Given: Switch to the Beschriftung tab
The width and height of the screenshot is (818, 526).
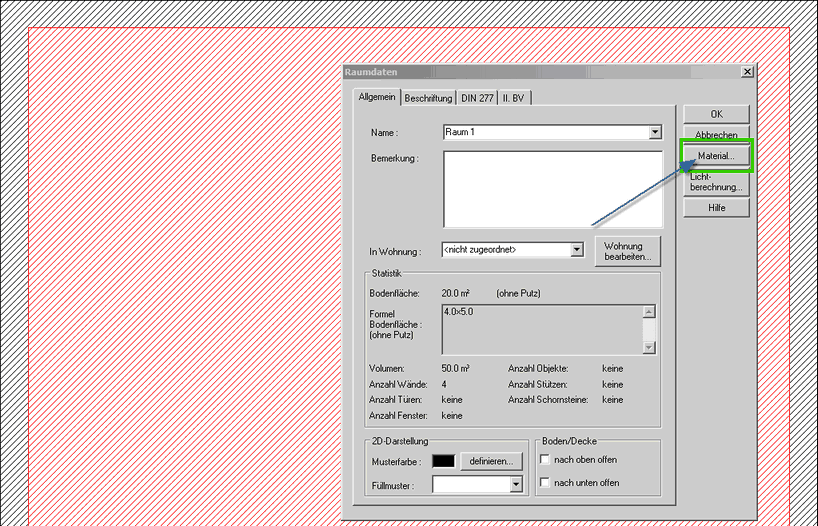Looking at the screenshot, I should [429, 98].
